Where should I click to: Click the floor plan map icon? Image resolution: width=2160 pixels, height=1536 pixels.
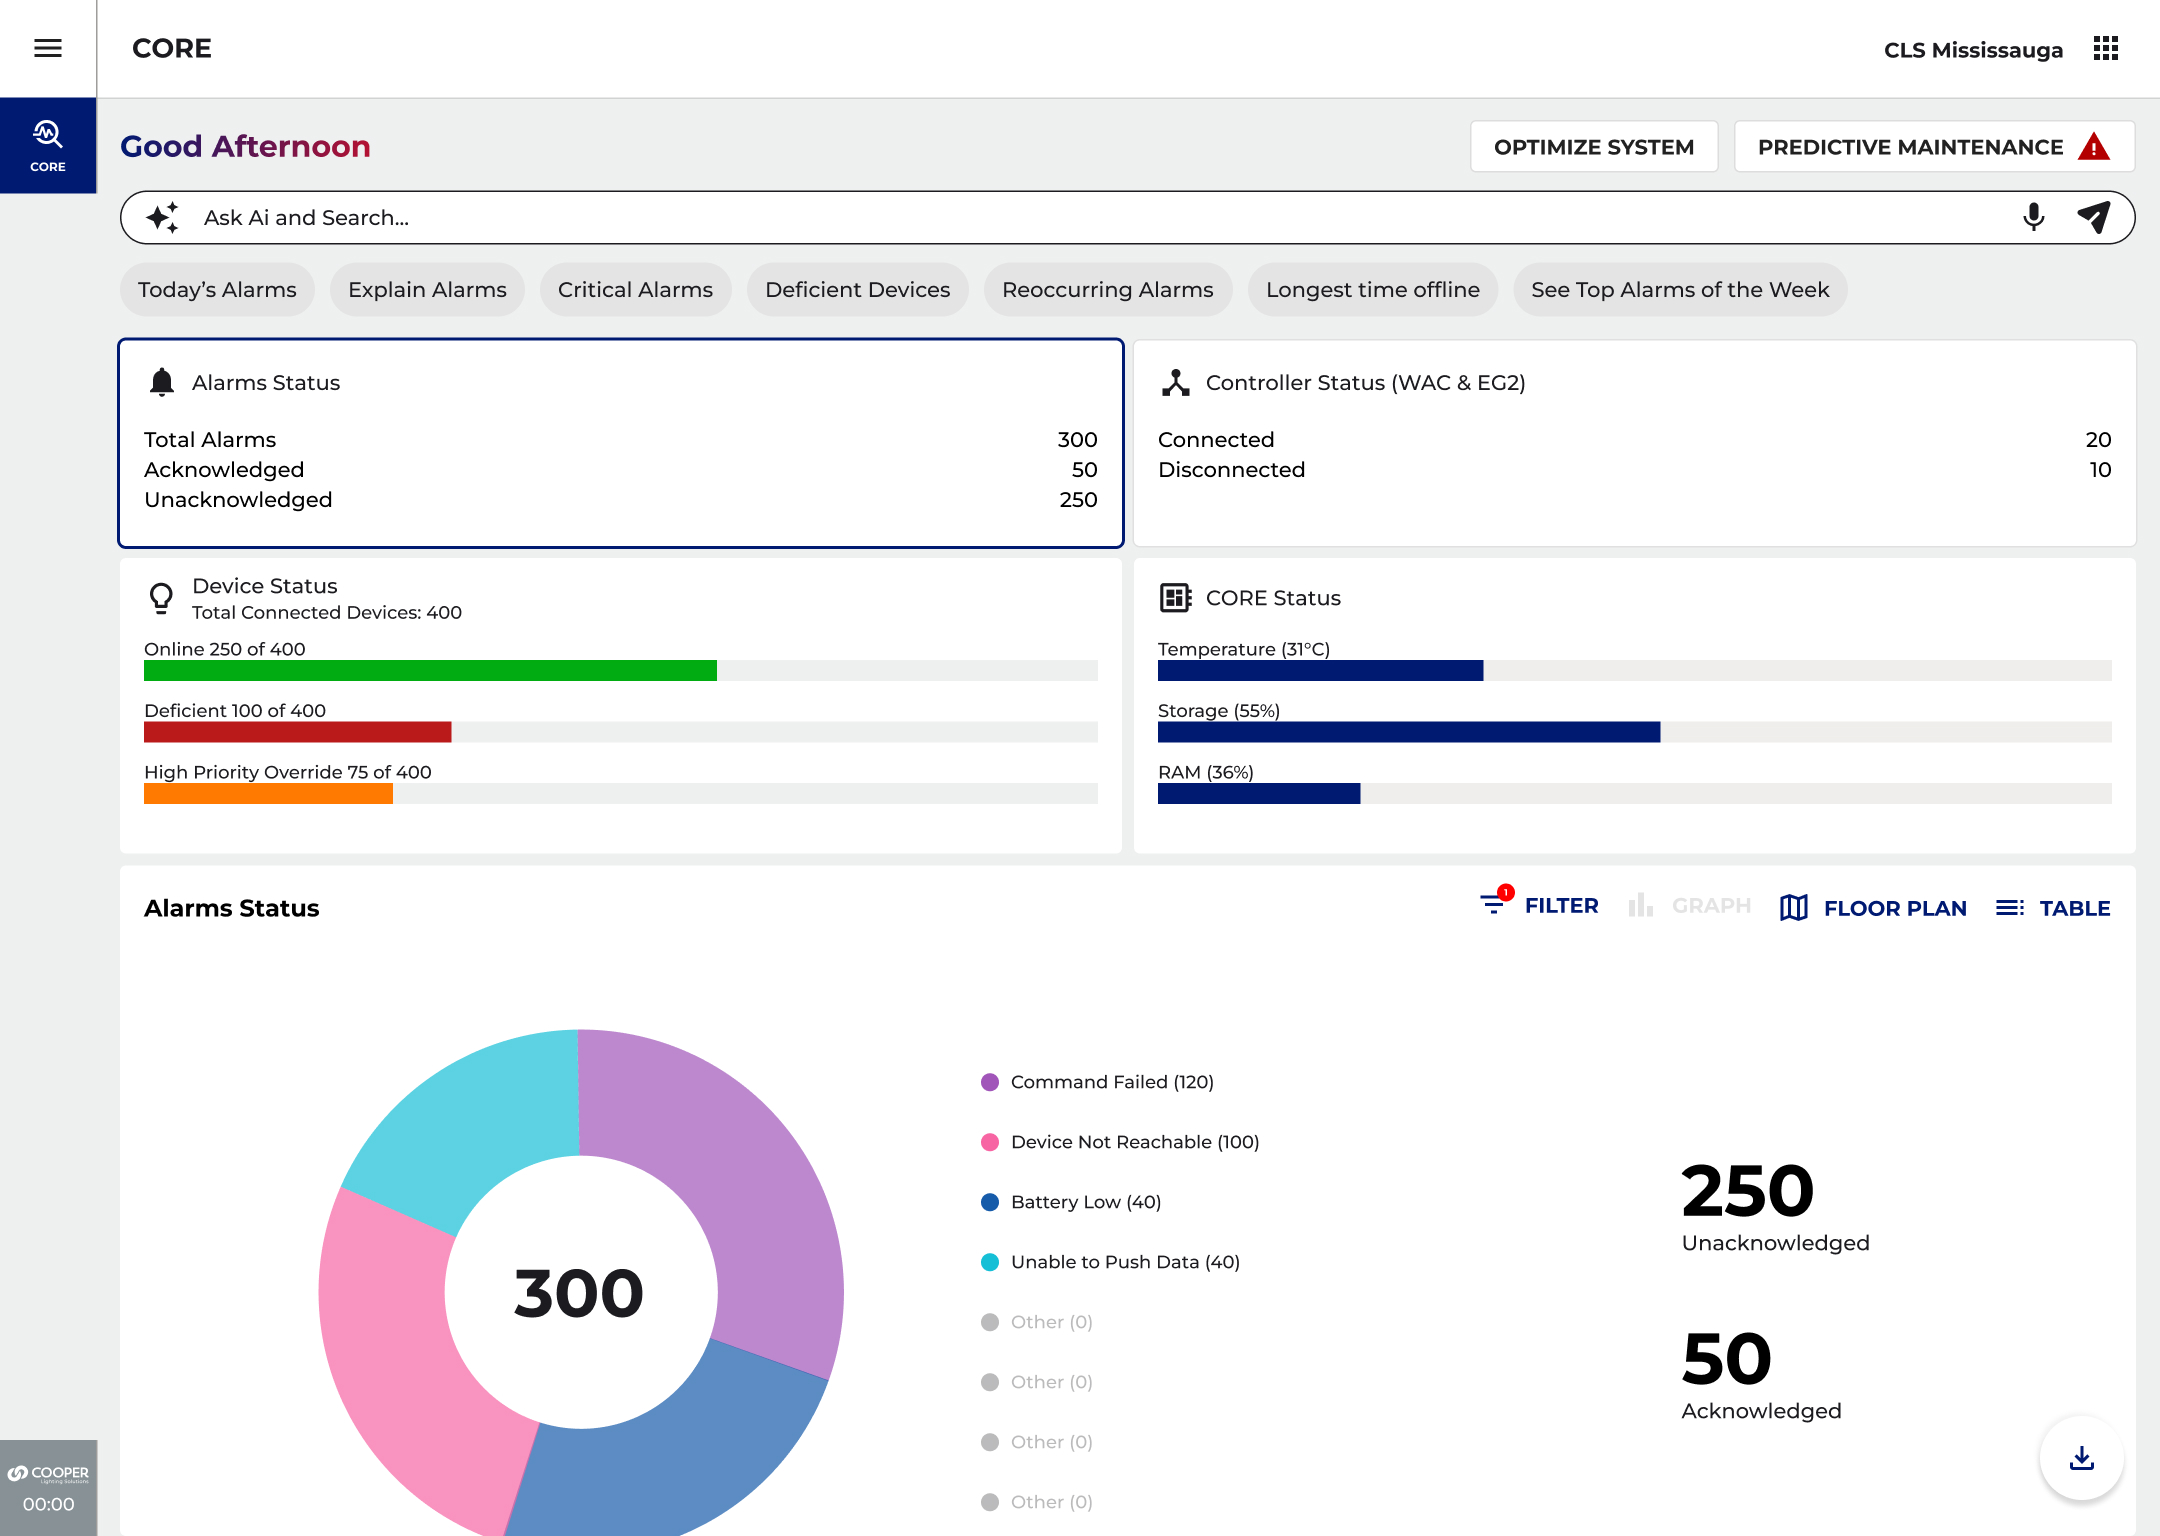pos(1794,908)
